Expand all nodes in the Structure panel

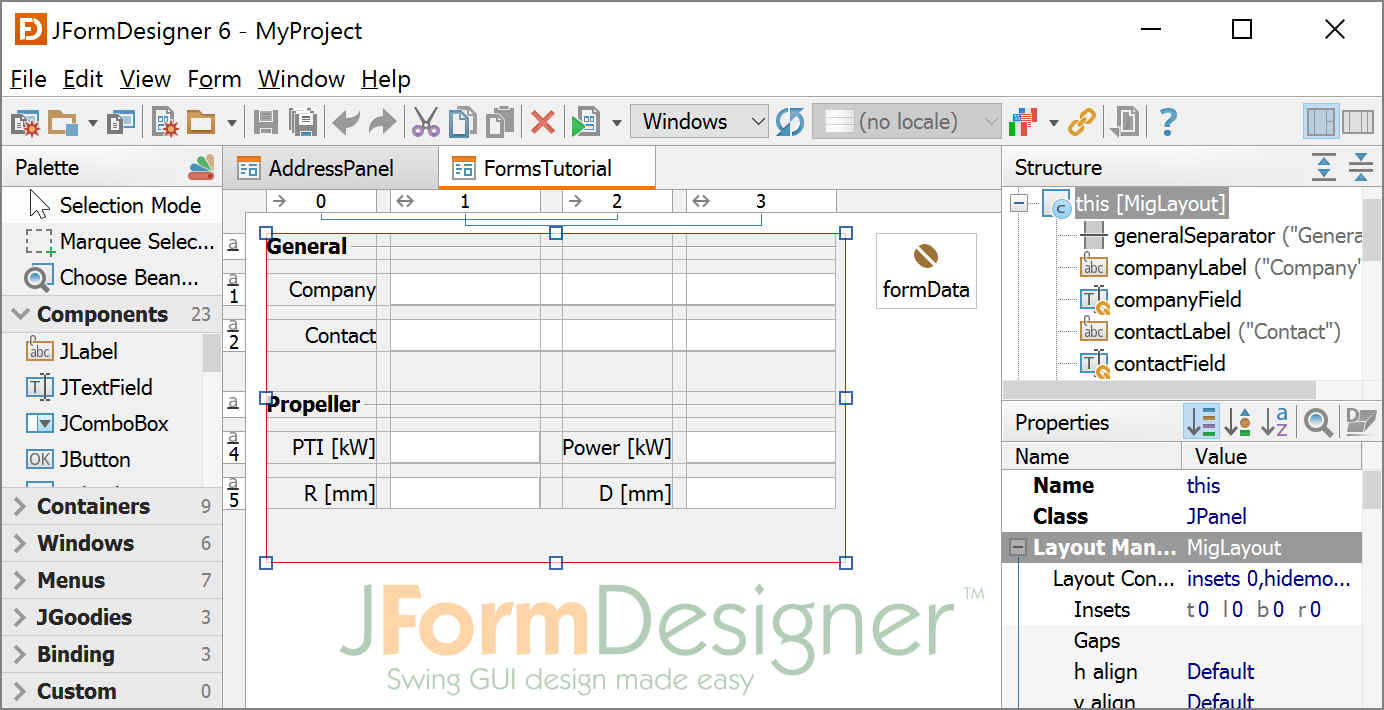coord(1324,167)
